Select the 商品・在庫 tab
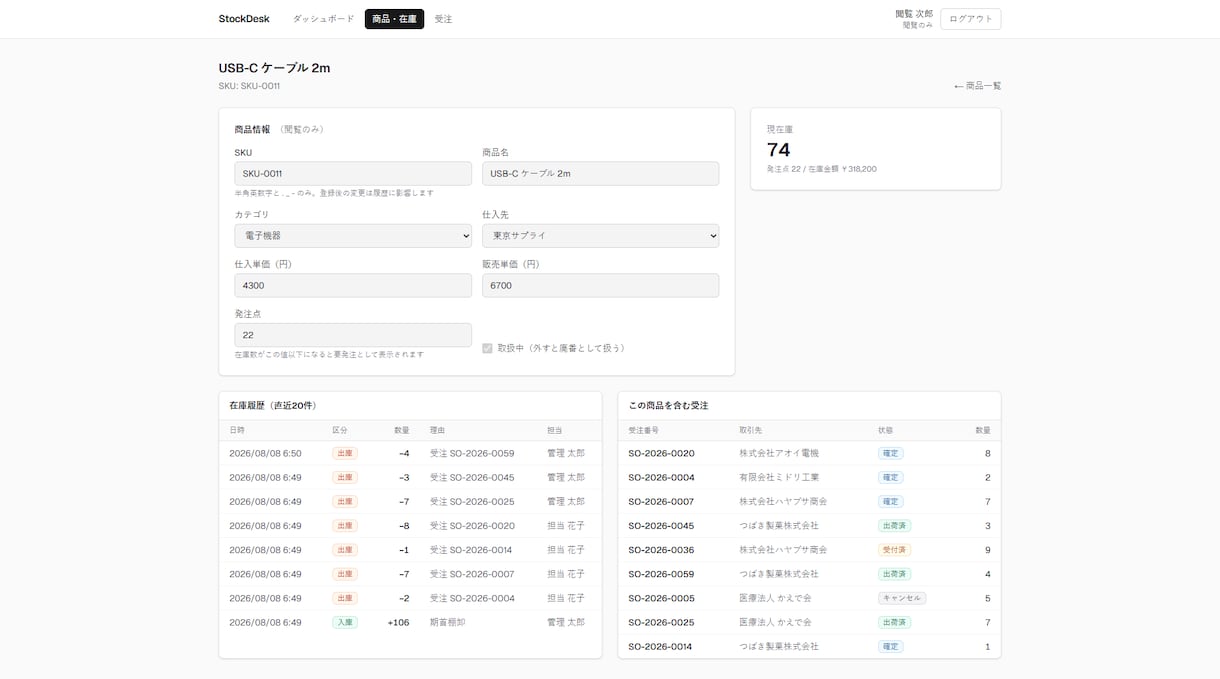 point(394,19)
